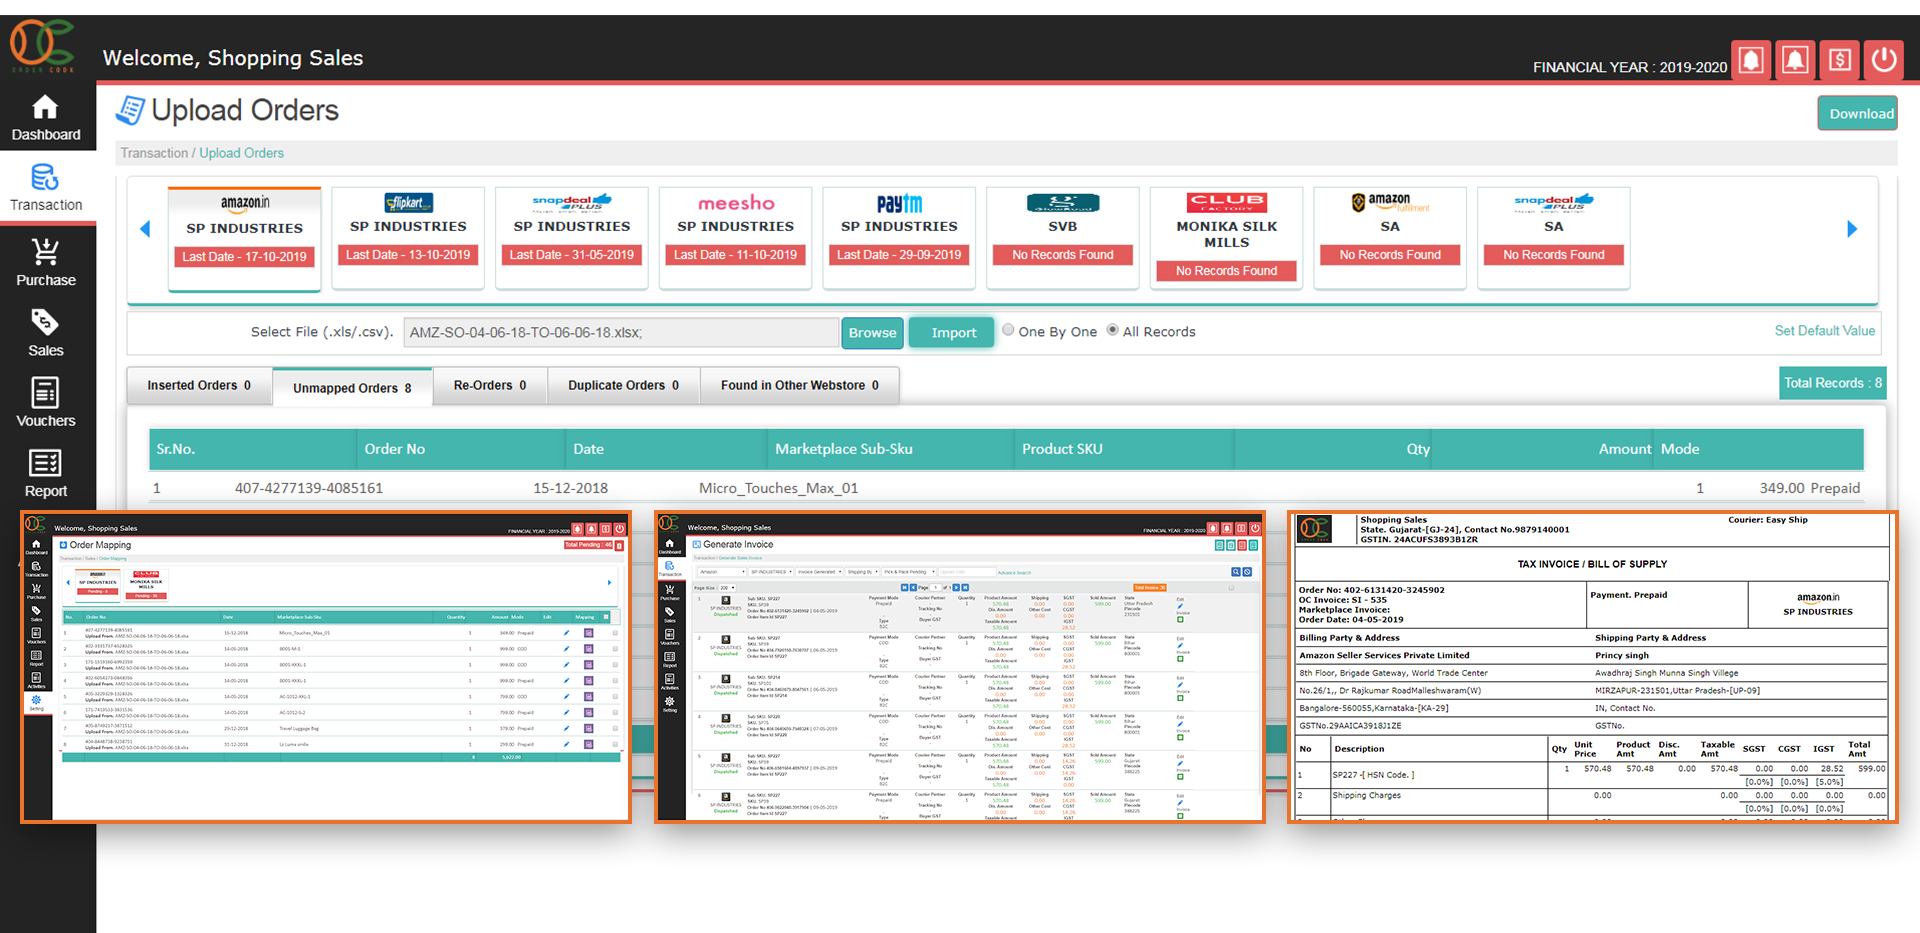The height and width of the screenshot is (933, 1920).
Task: Click the dollar icon in header
Action: pyautogui.click(x=1840, y=60)
